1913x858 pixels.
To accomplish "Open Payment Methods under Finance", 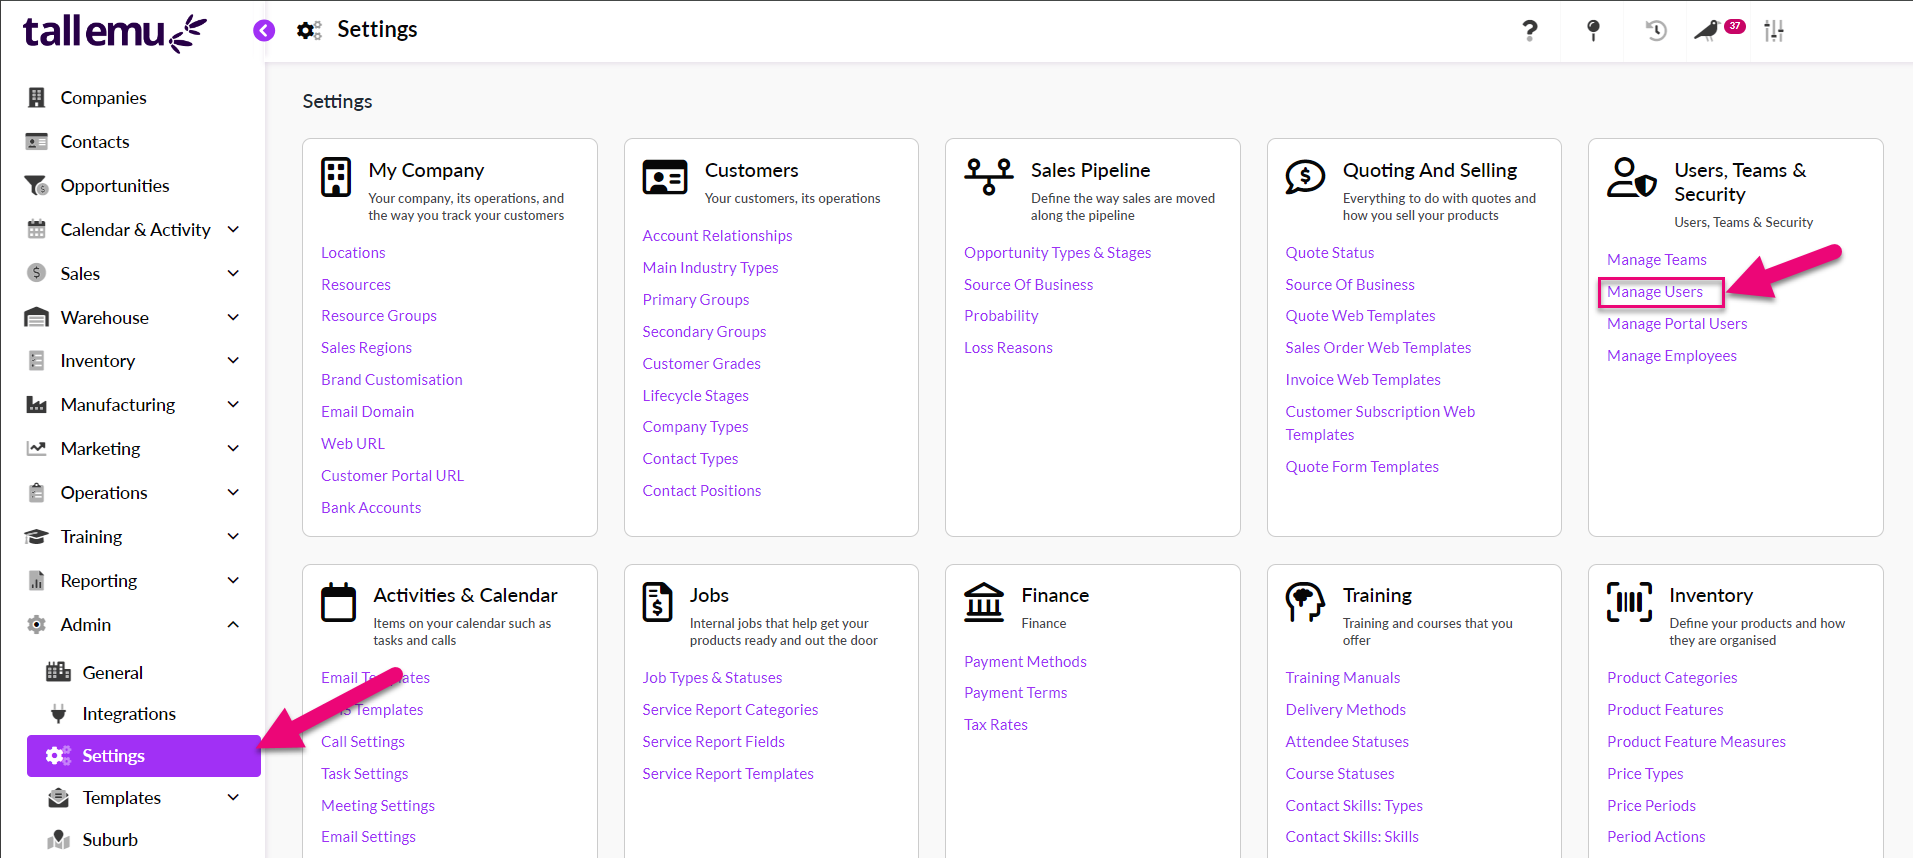I will pos(1025,661).
